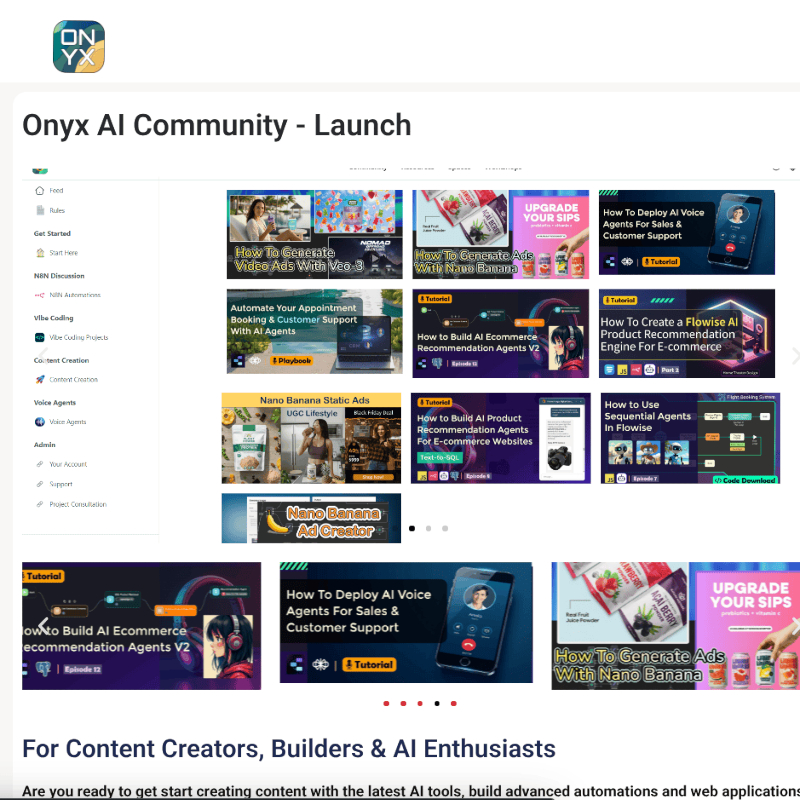
Task: Select the last red carousel dot
Action: pos(453,703)
